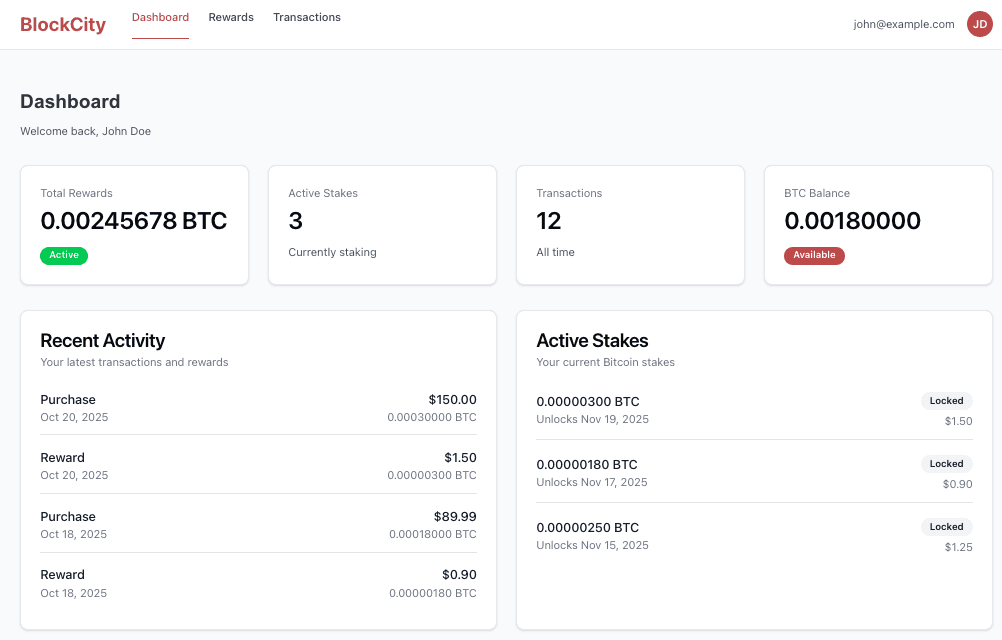The height and width of the screenshot is (640, 1002).
Task: Switch to the Rewards tab
Action: (x=230, y=17)
